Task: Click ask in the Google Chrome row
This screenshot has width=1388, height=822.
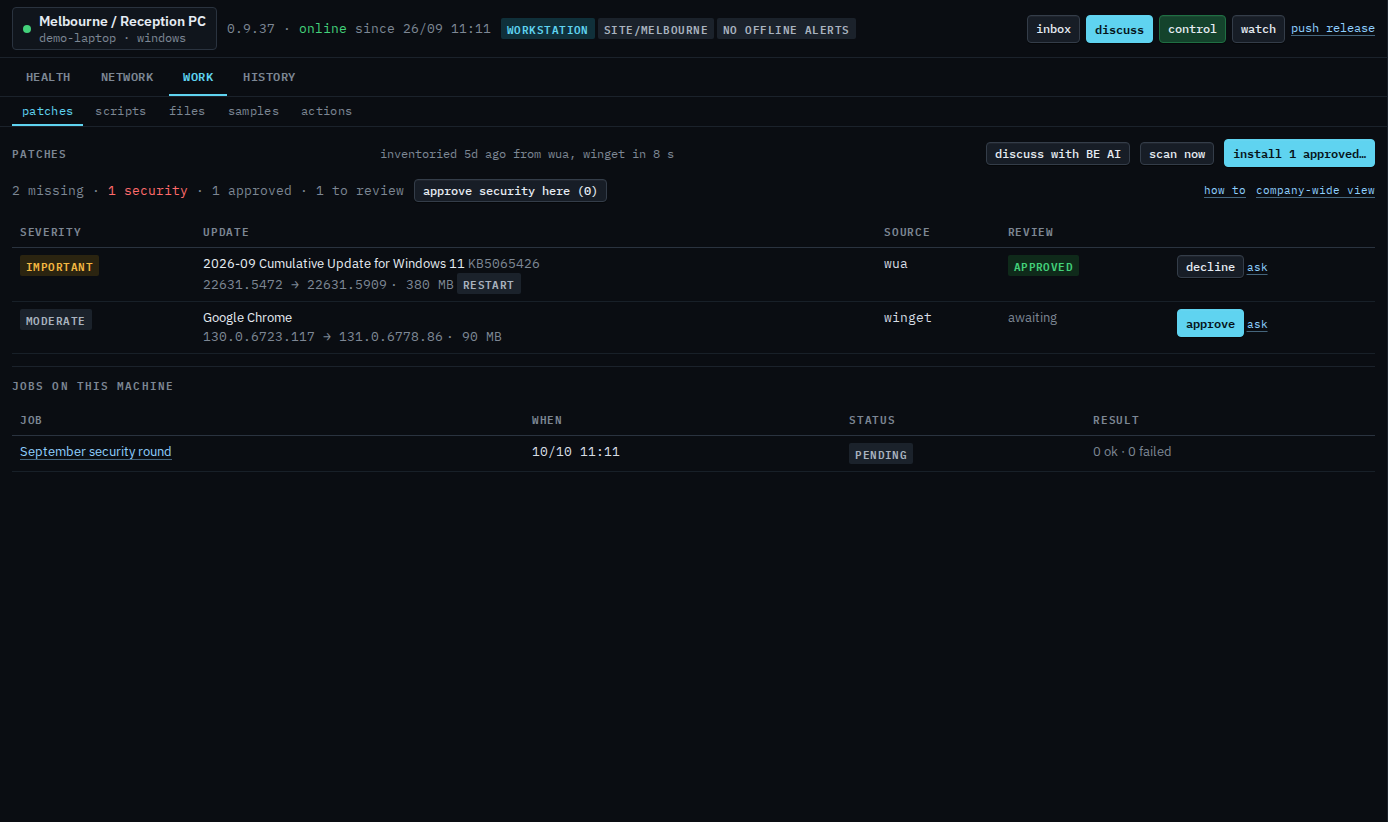Action: 1257,325
